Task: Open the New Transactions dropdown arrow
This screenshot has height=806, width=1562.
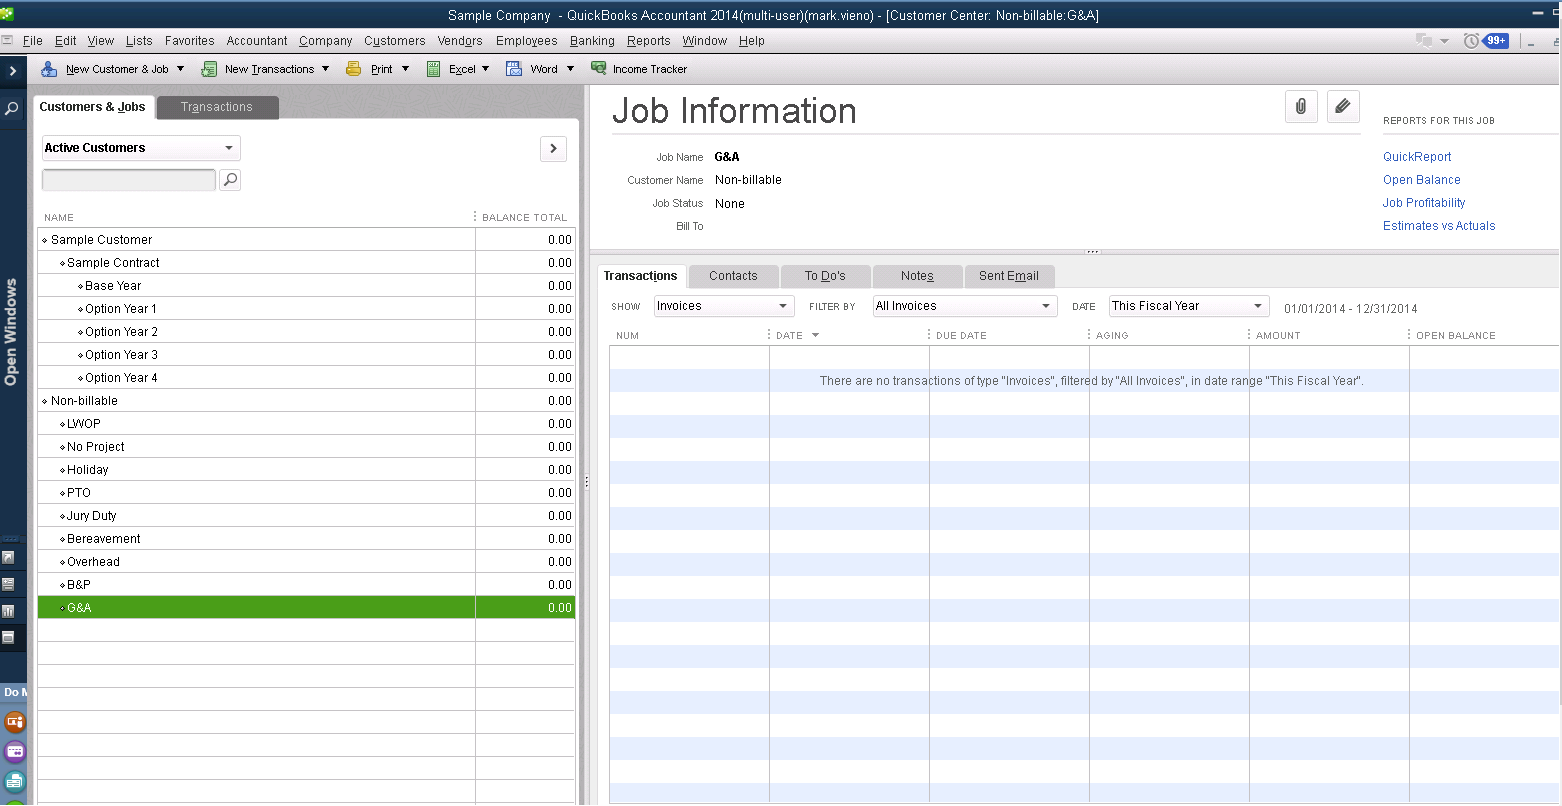Action: click(x=325, y=69)
